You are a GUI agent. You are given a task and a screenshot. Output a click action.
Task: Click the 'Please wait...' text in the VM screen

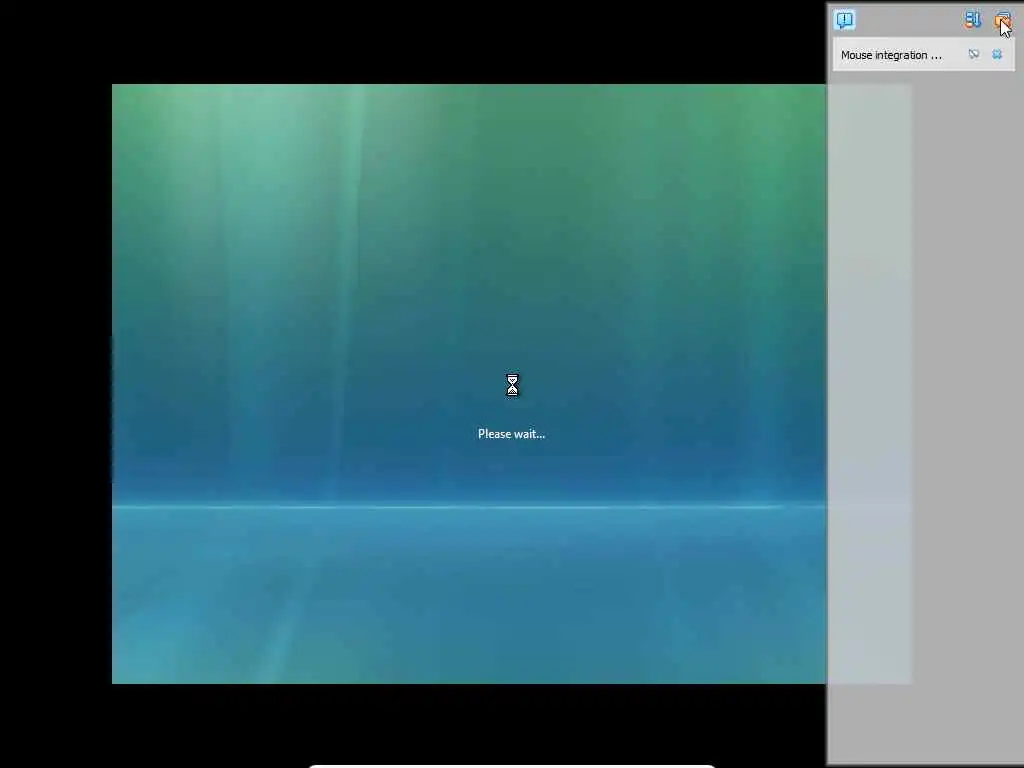click(x=511, y=434)
